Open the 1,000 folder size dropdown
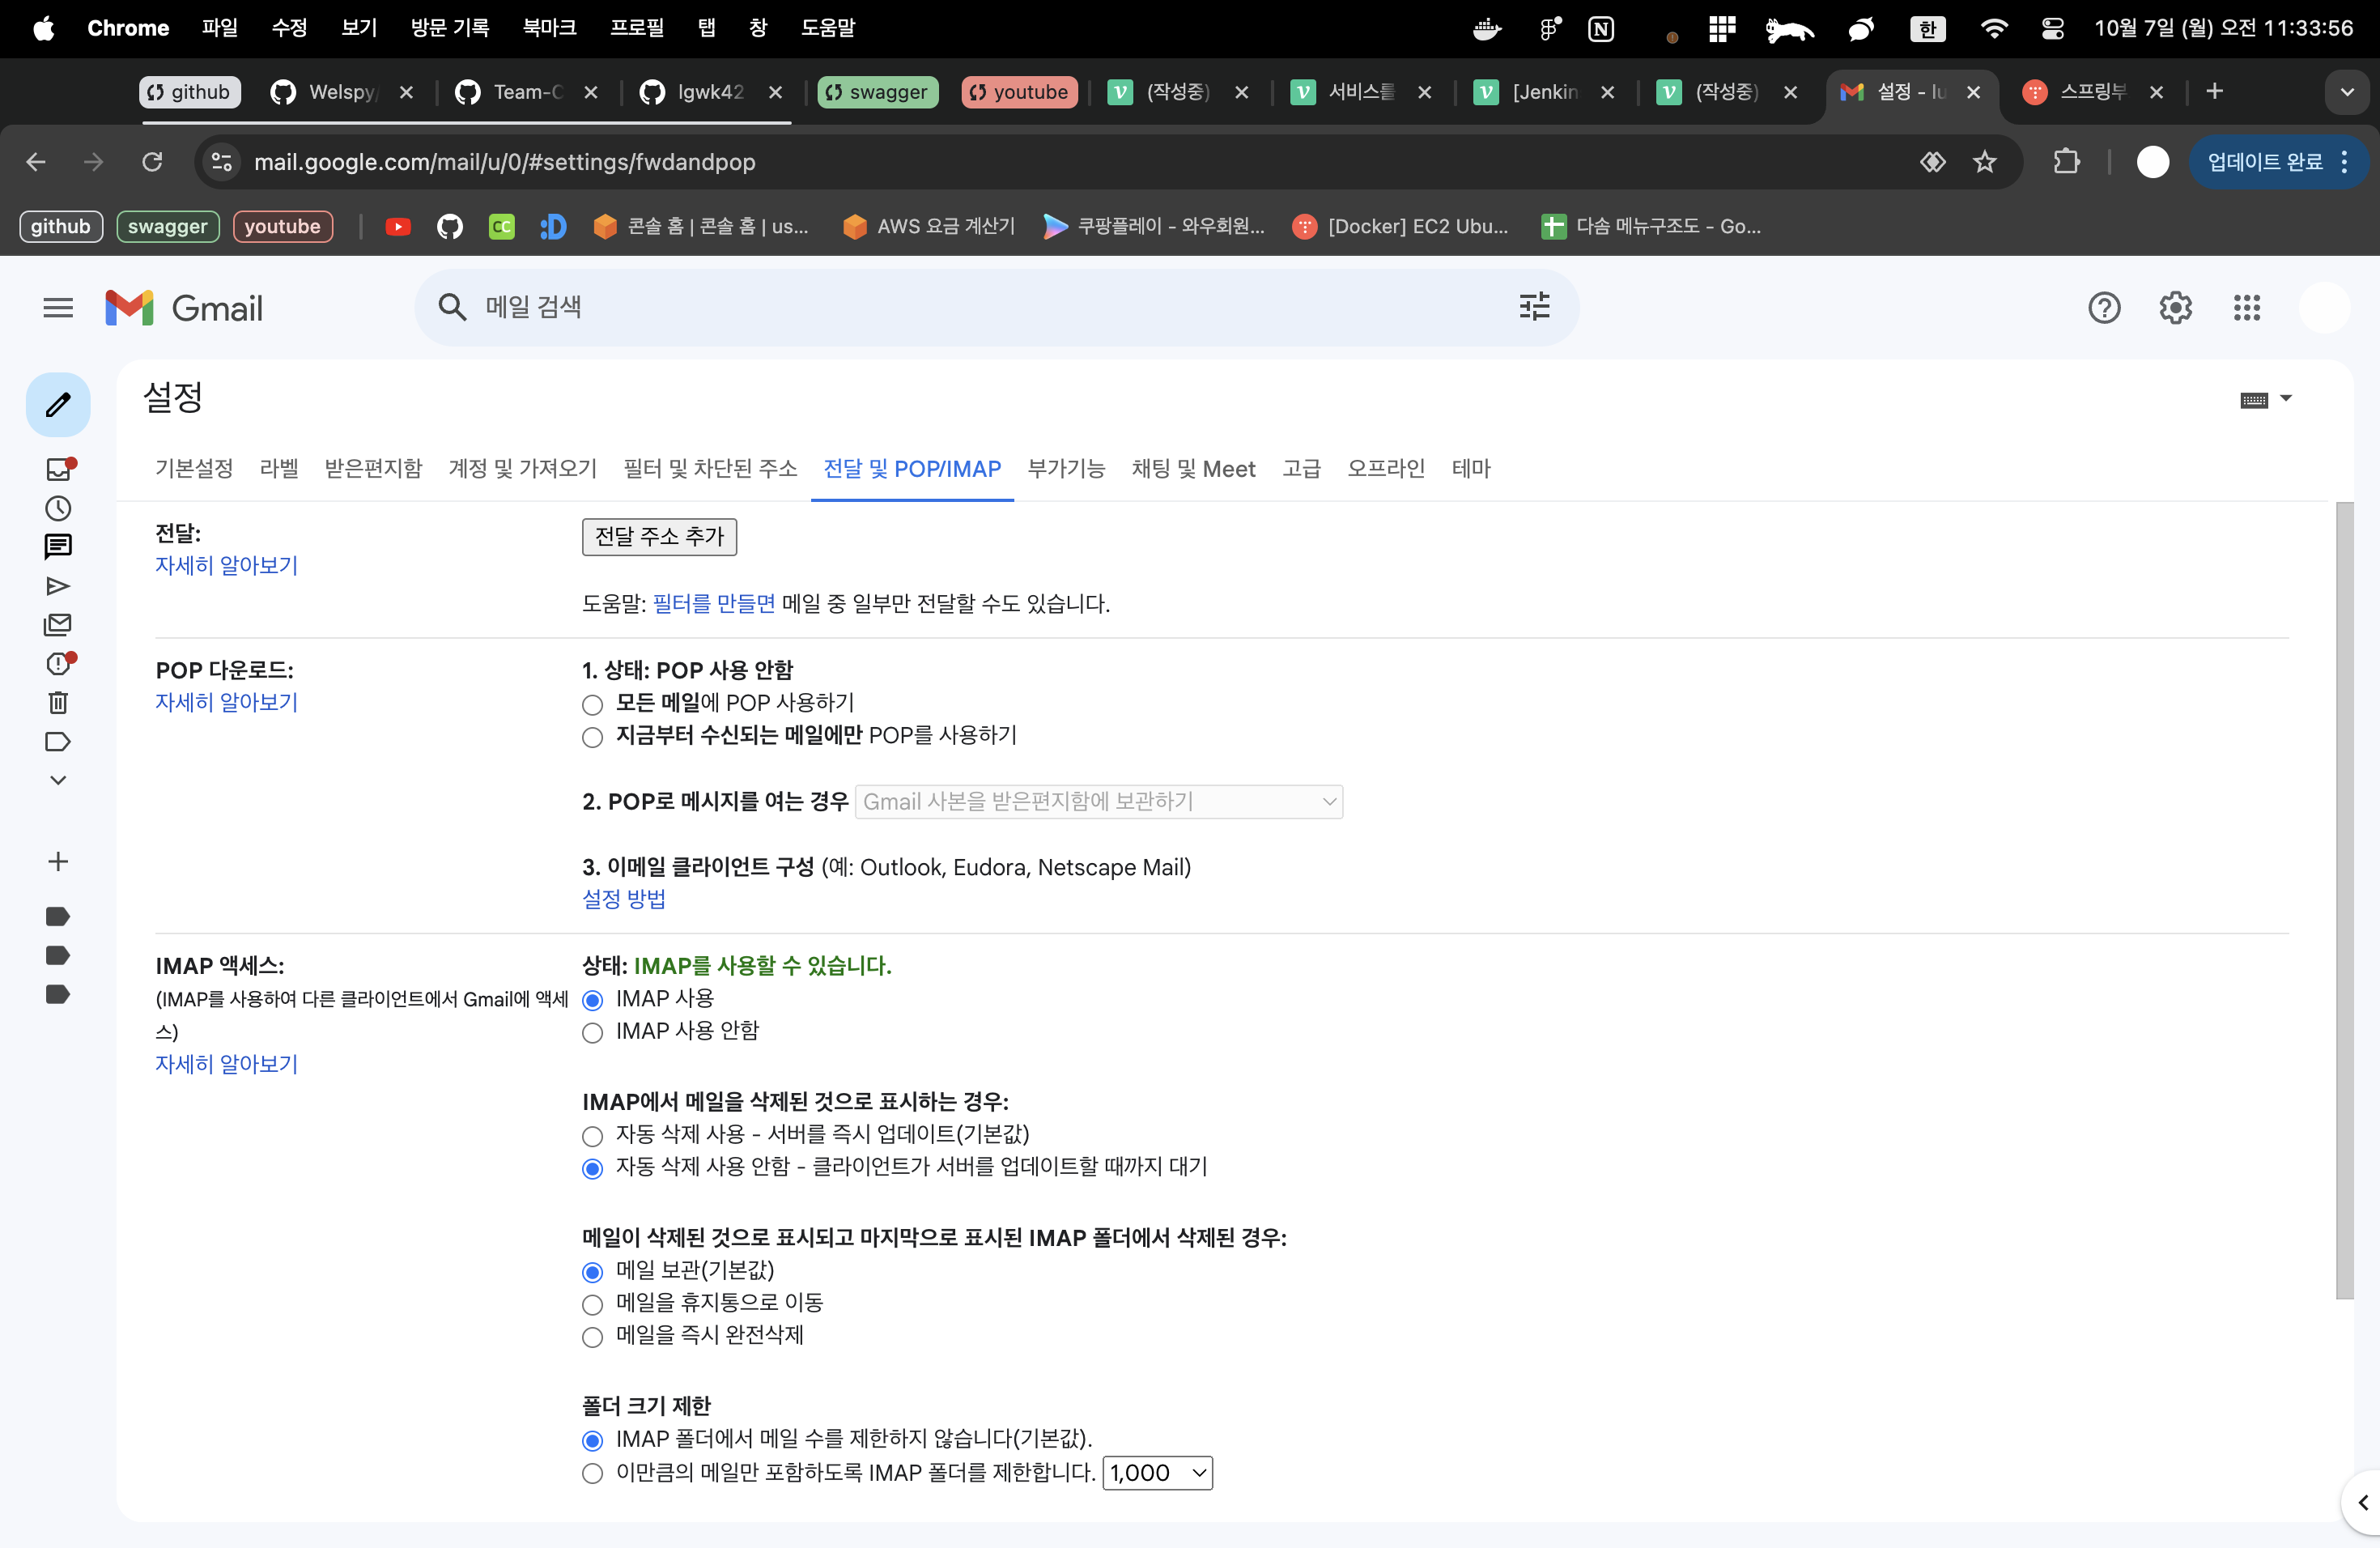Image resolution: width=2380 pixels, height=1548 pixels. click(1157, 1473)
